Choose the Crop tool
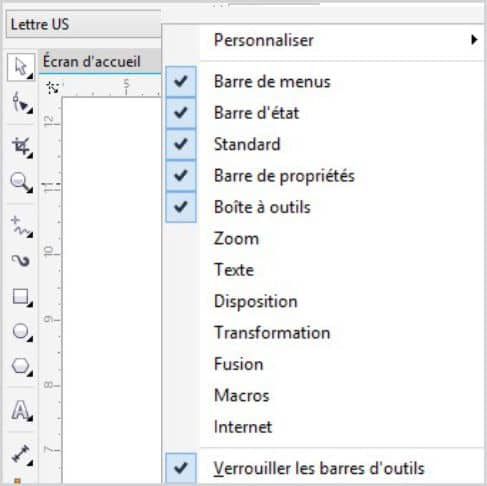 tap(21, 147)
